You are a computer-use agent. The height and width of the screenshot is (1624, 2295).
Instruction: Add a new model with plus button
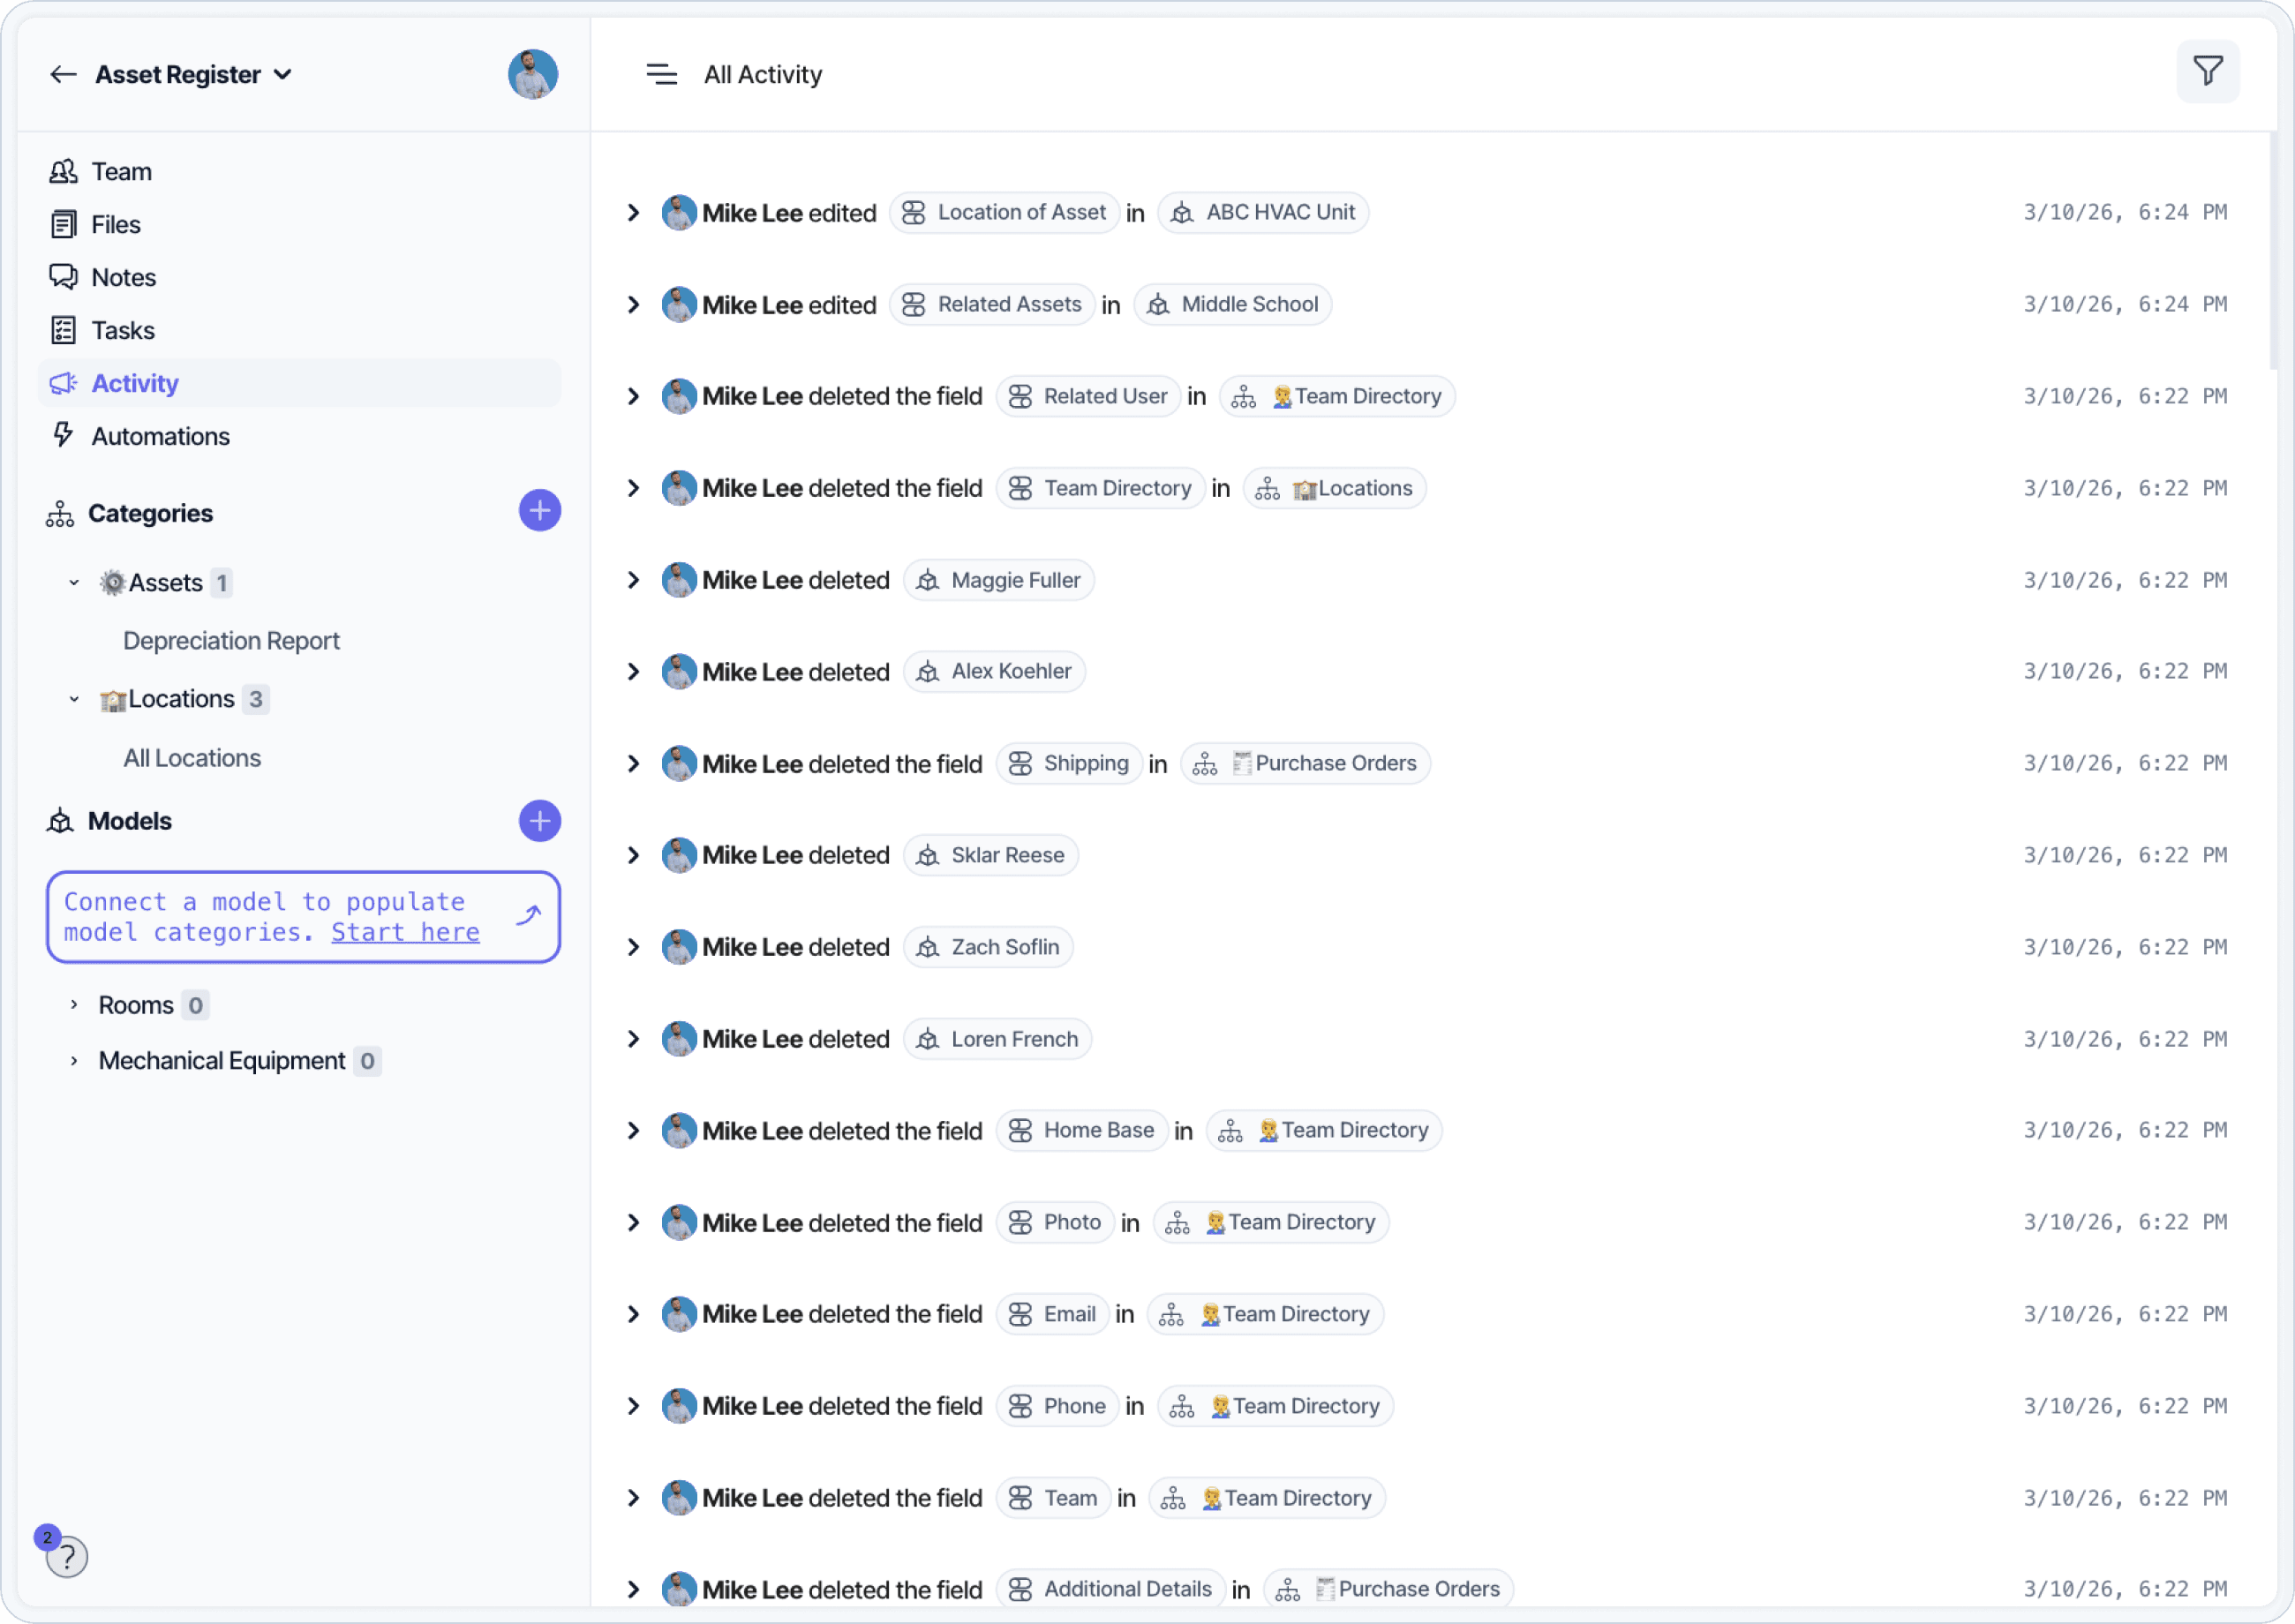(539, 821)
